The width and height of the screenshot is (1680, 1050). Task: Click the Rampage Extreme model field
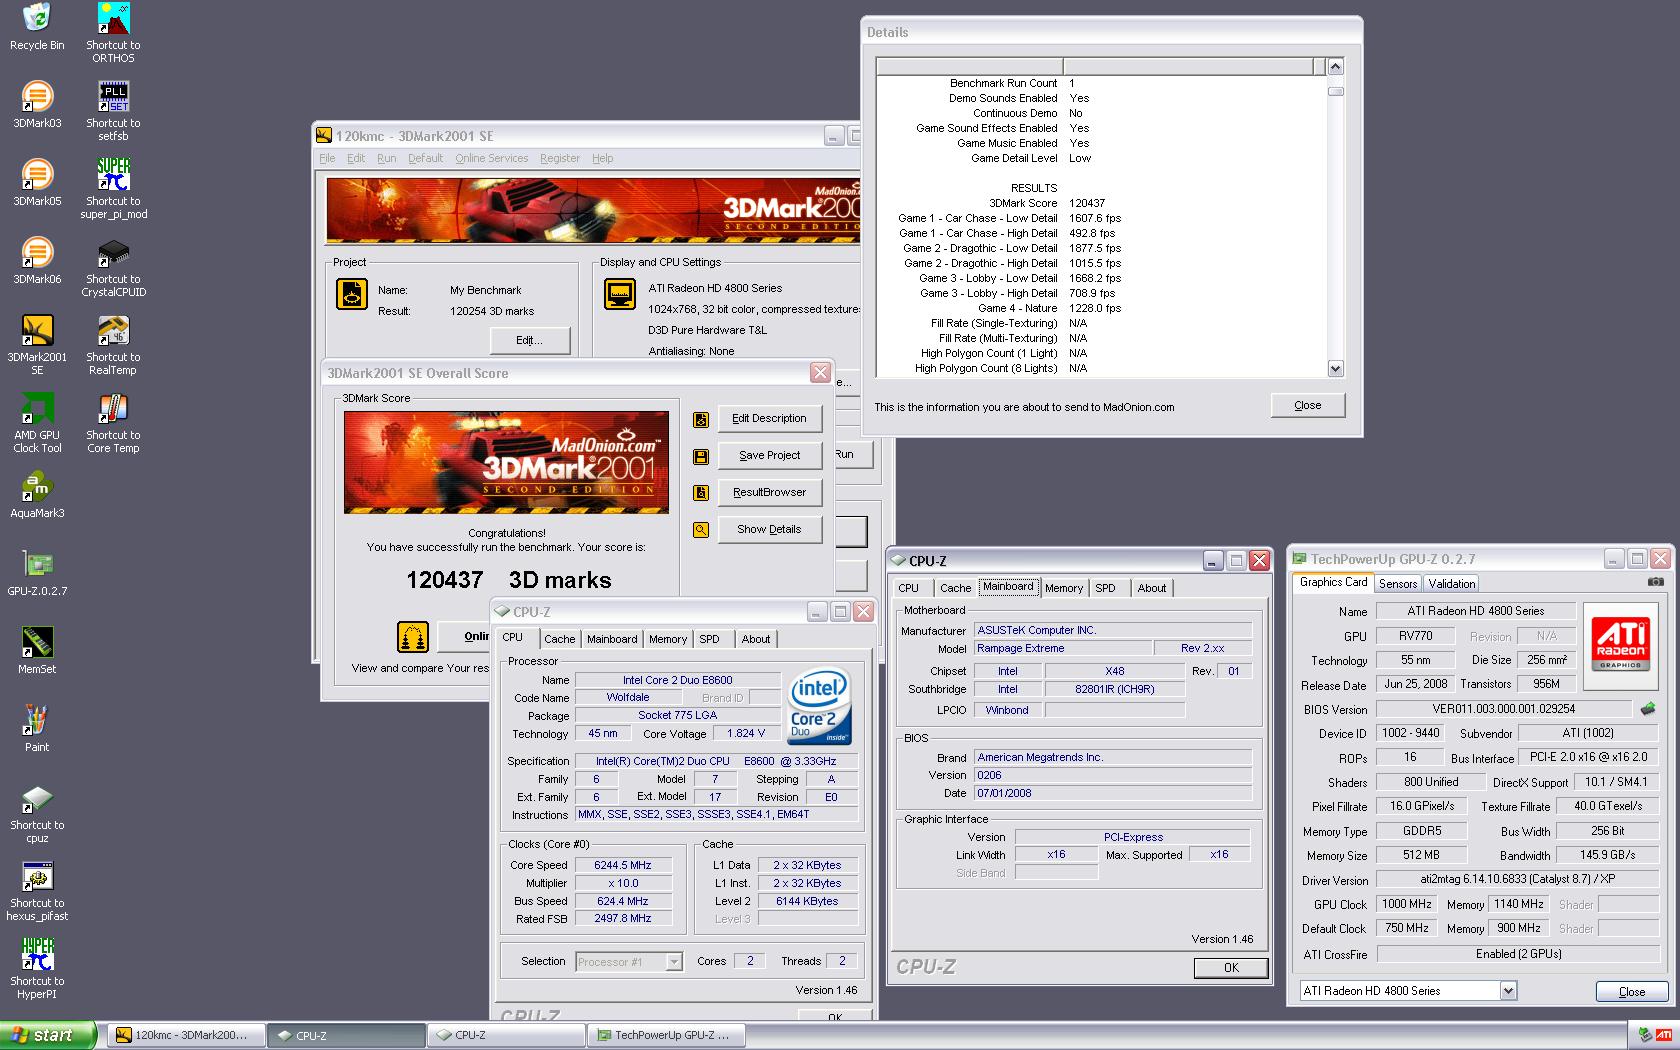(1062, 649)
